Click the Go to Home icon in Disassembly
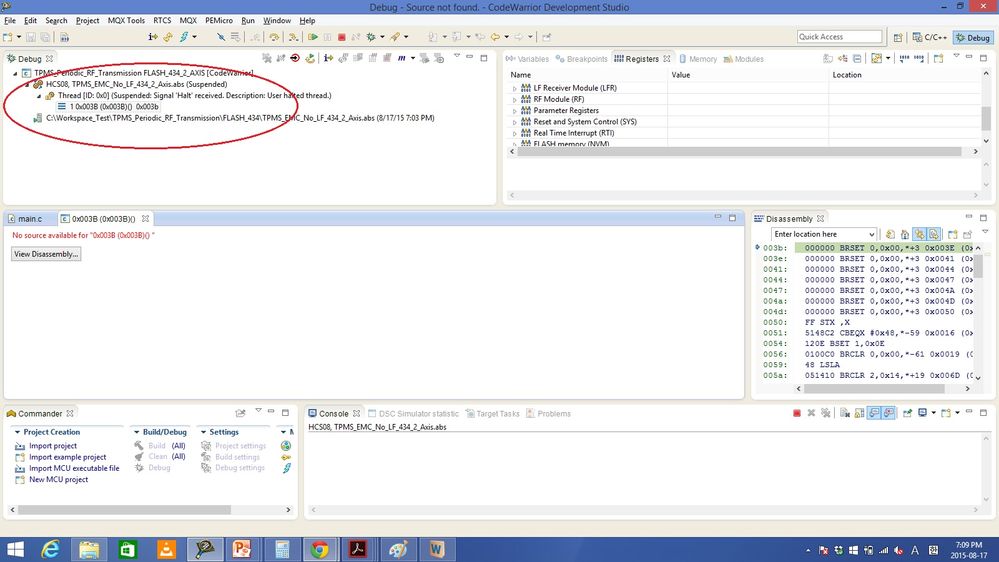The image size is (999, 562). tap(905, 234)
